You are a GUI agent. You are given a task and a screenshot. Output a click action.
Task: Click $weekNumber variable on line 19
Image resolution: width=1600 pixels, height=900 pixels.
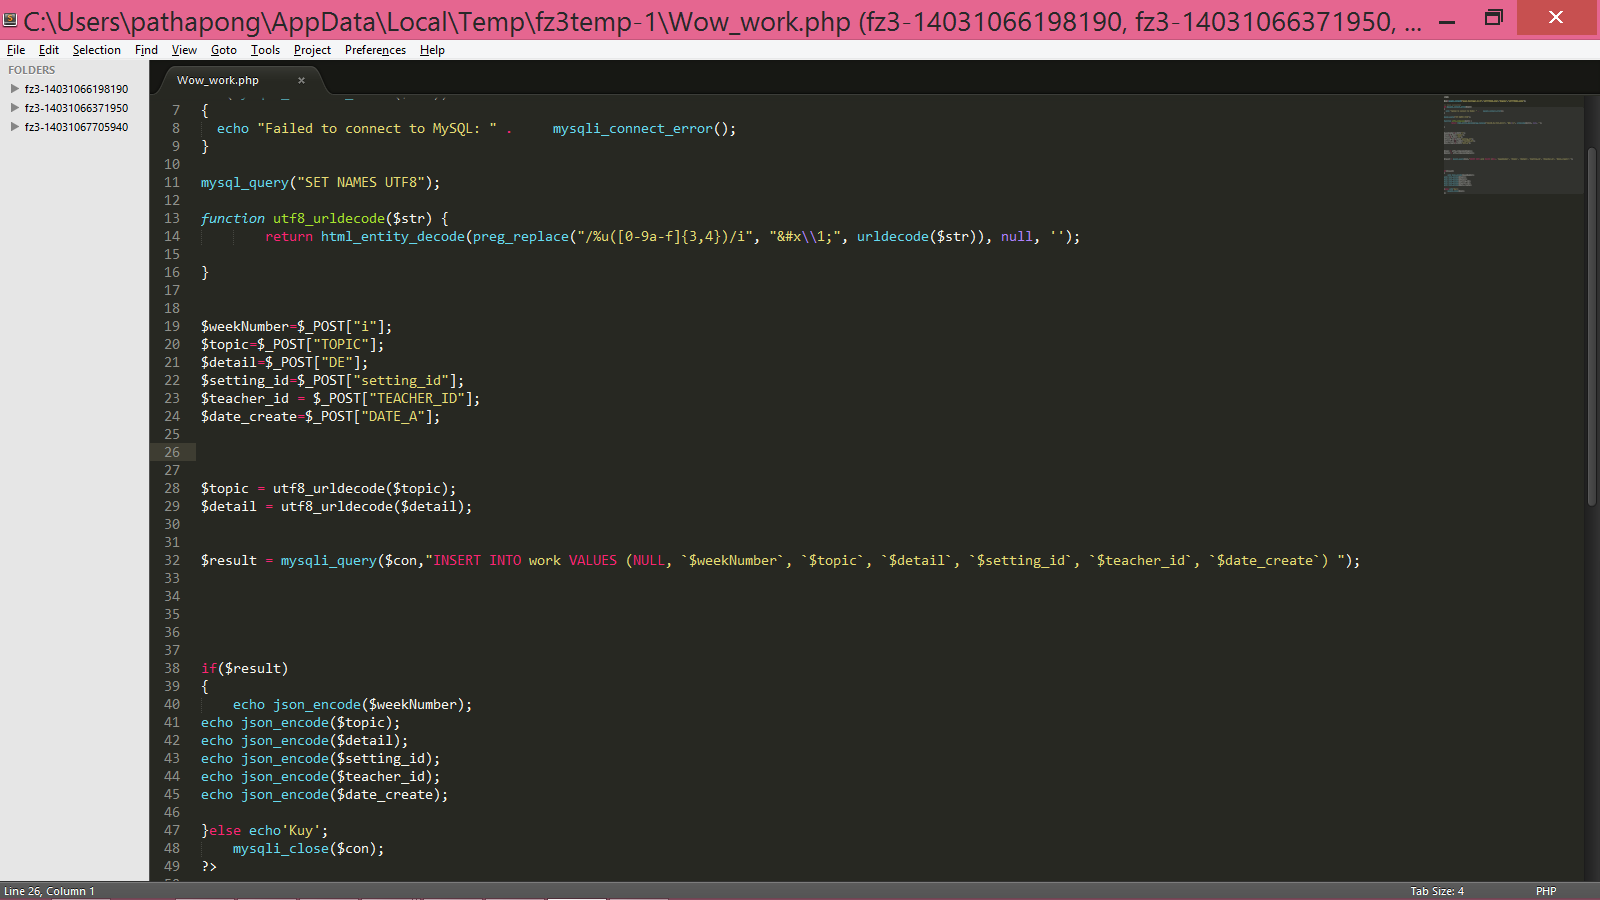[x=244, y=326]
